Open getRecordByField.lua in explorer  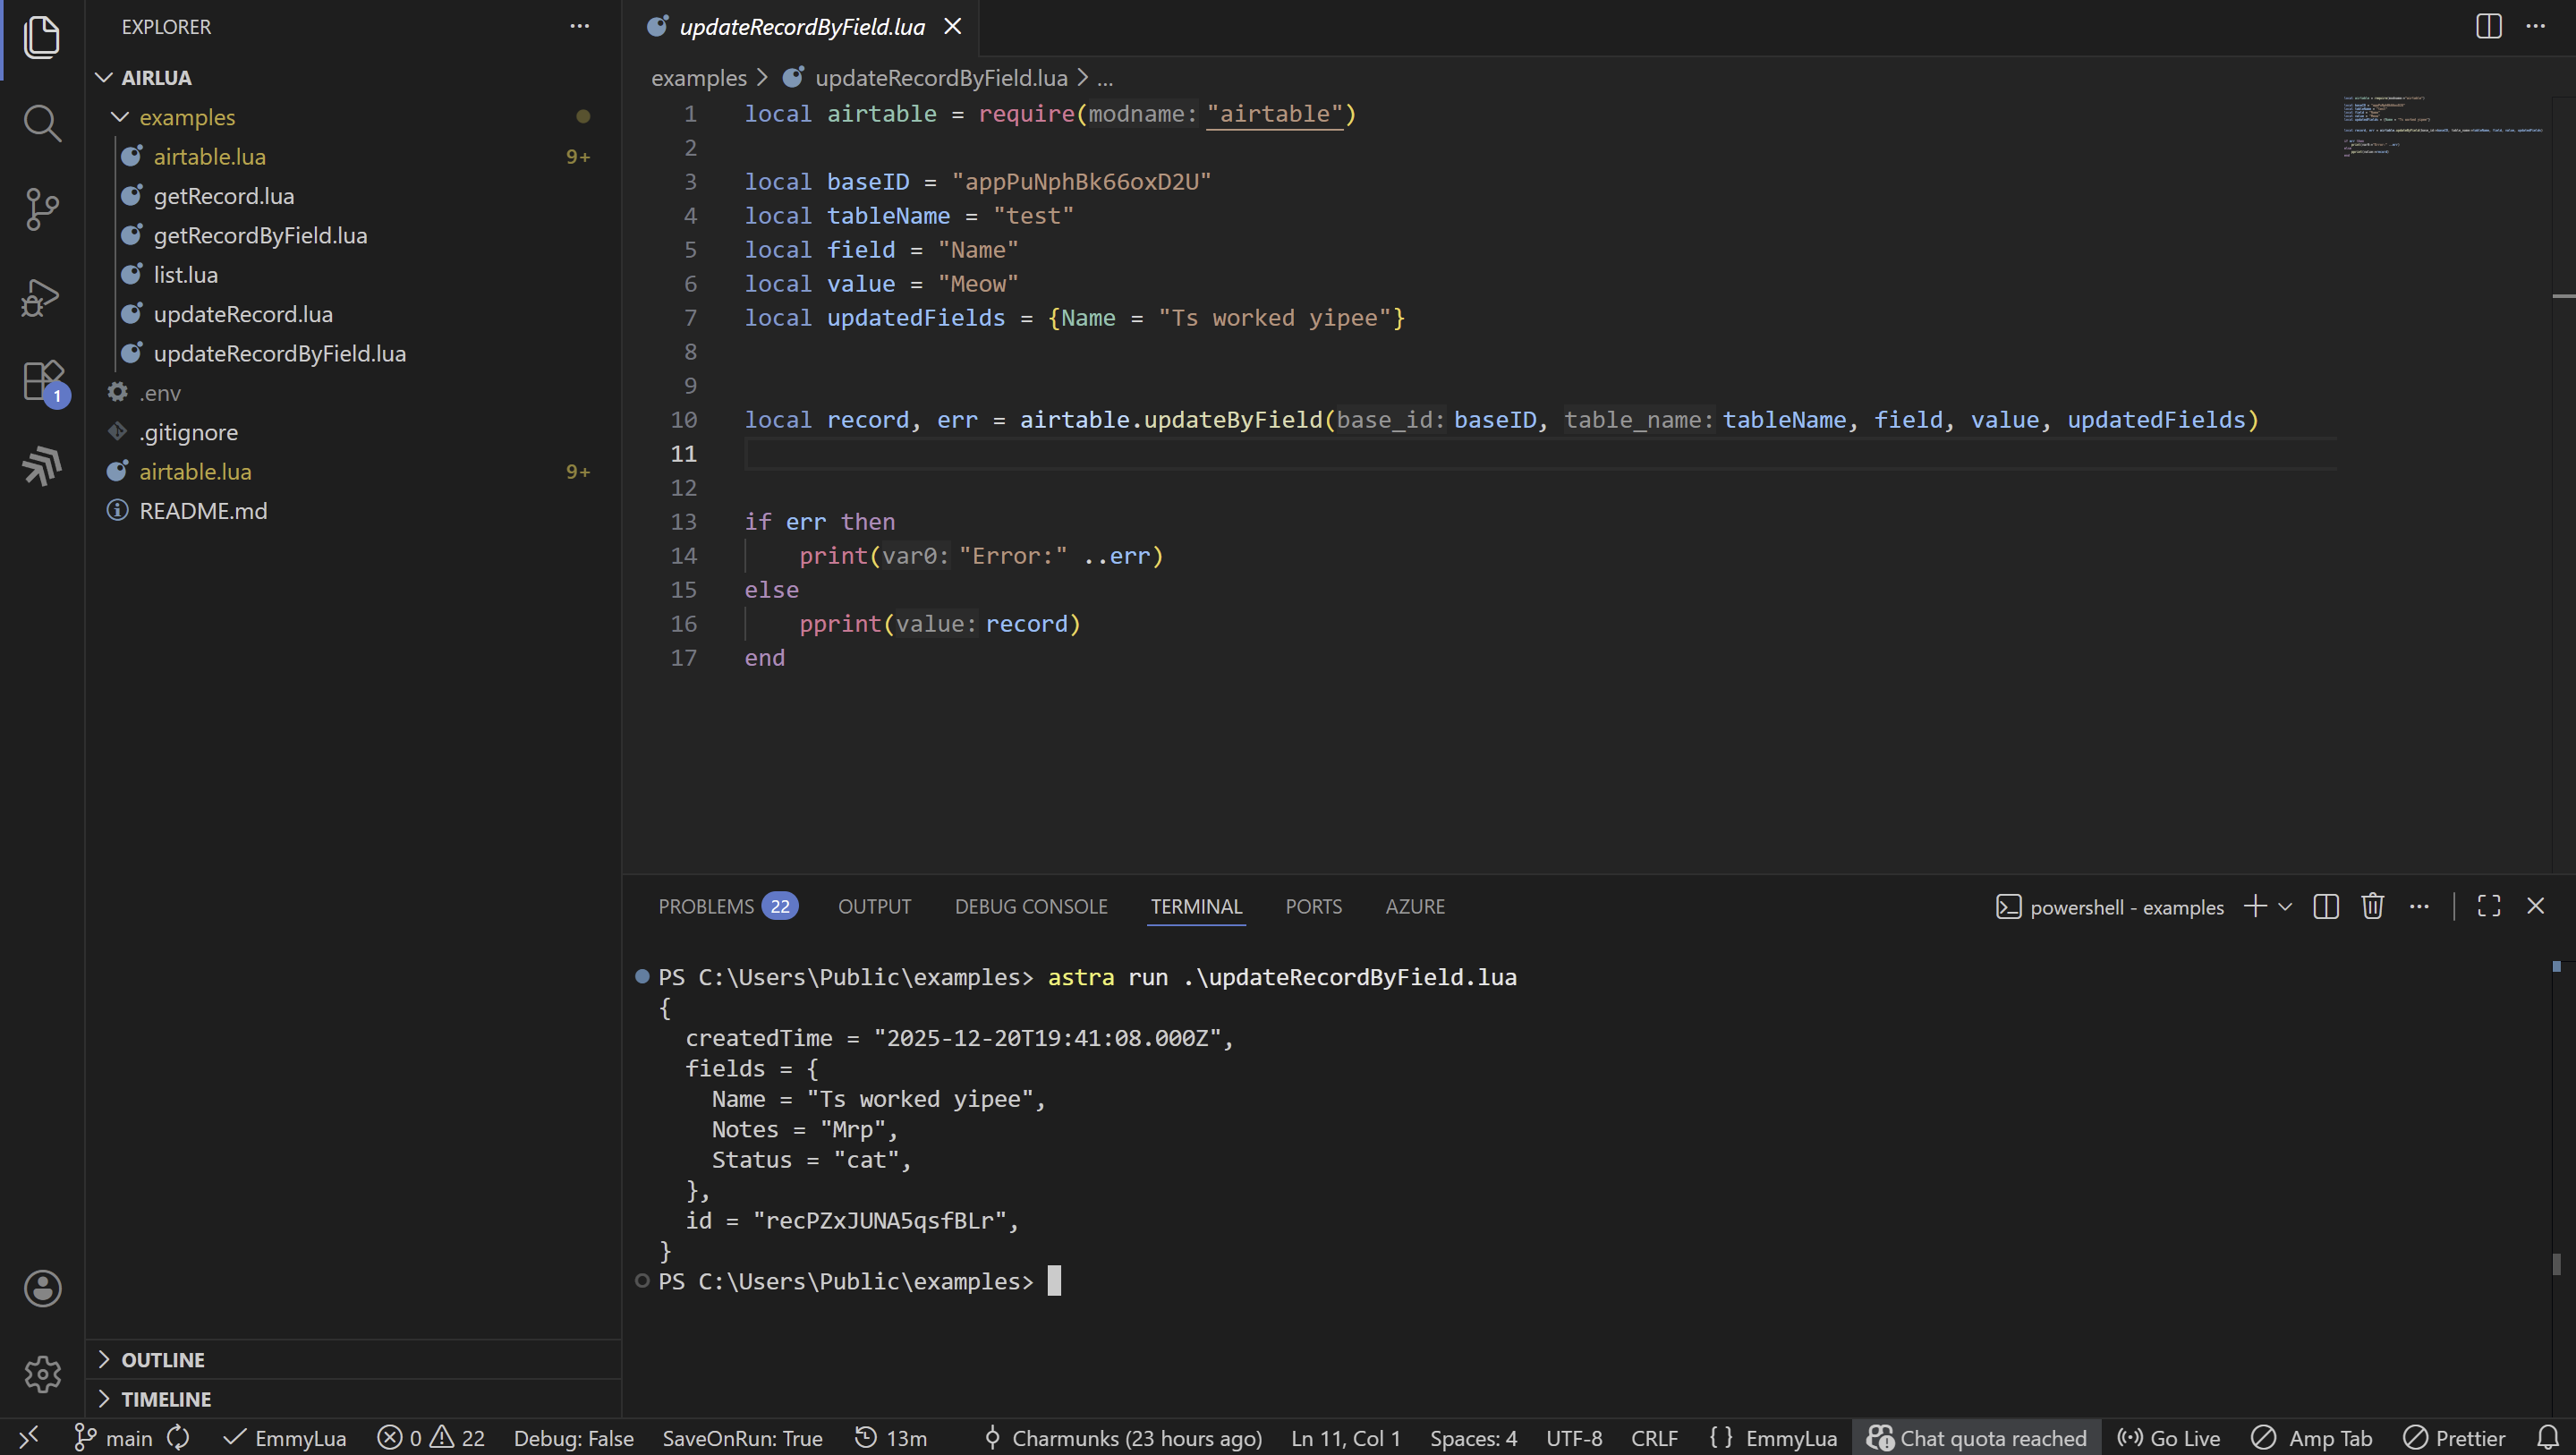point(260,235)
